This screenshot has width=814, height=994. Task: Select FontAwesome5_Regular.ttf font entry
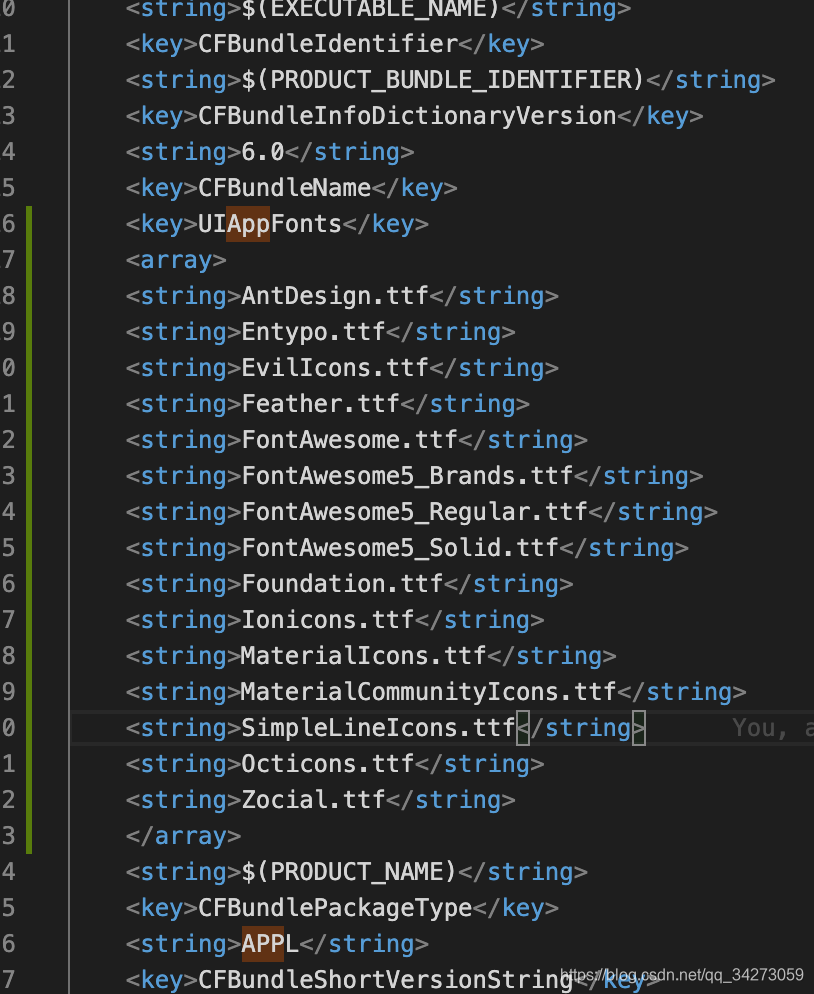click(414, 512)
